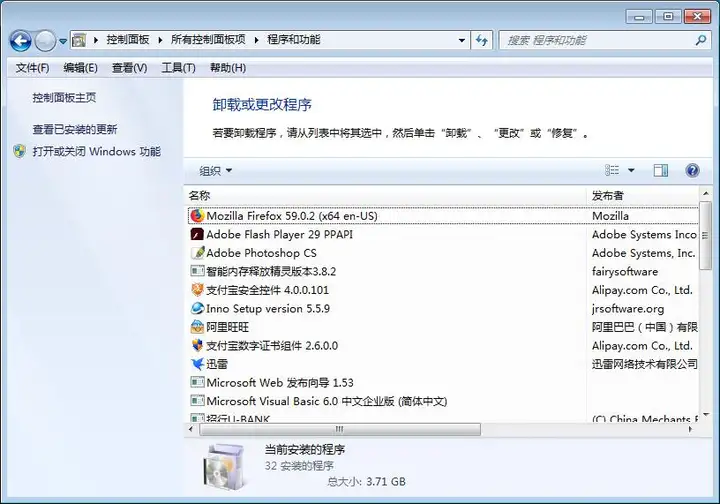Click the refresh button beside address bar
This screenshot has width=720, height=504.
tap(482, 40)
